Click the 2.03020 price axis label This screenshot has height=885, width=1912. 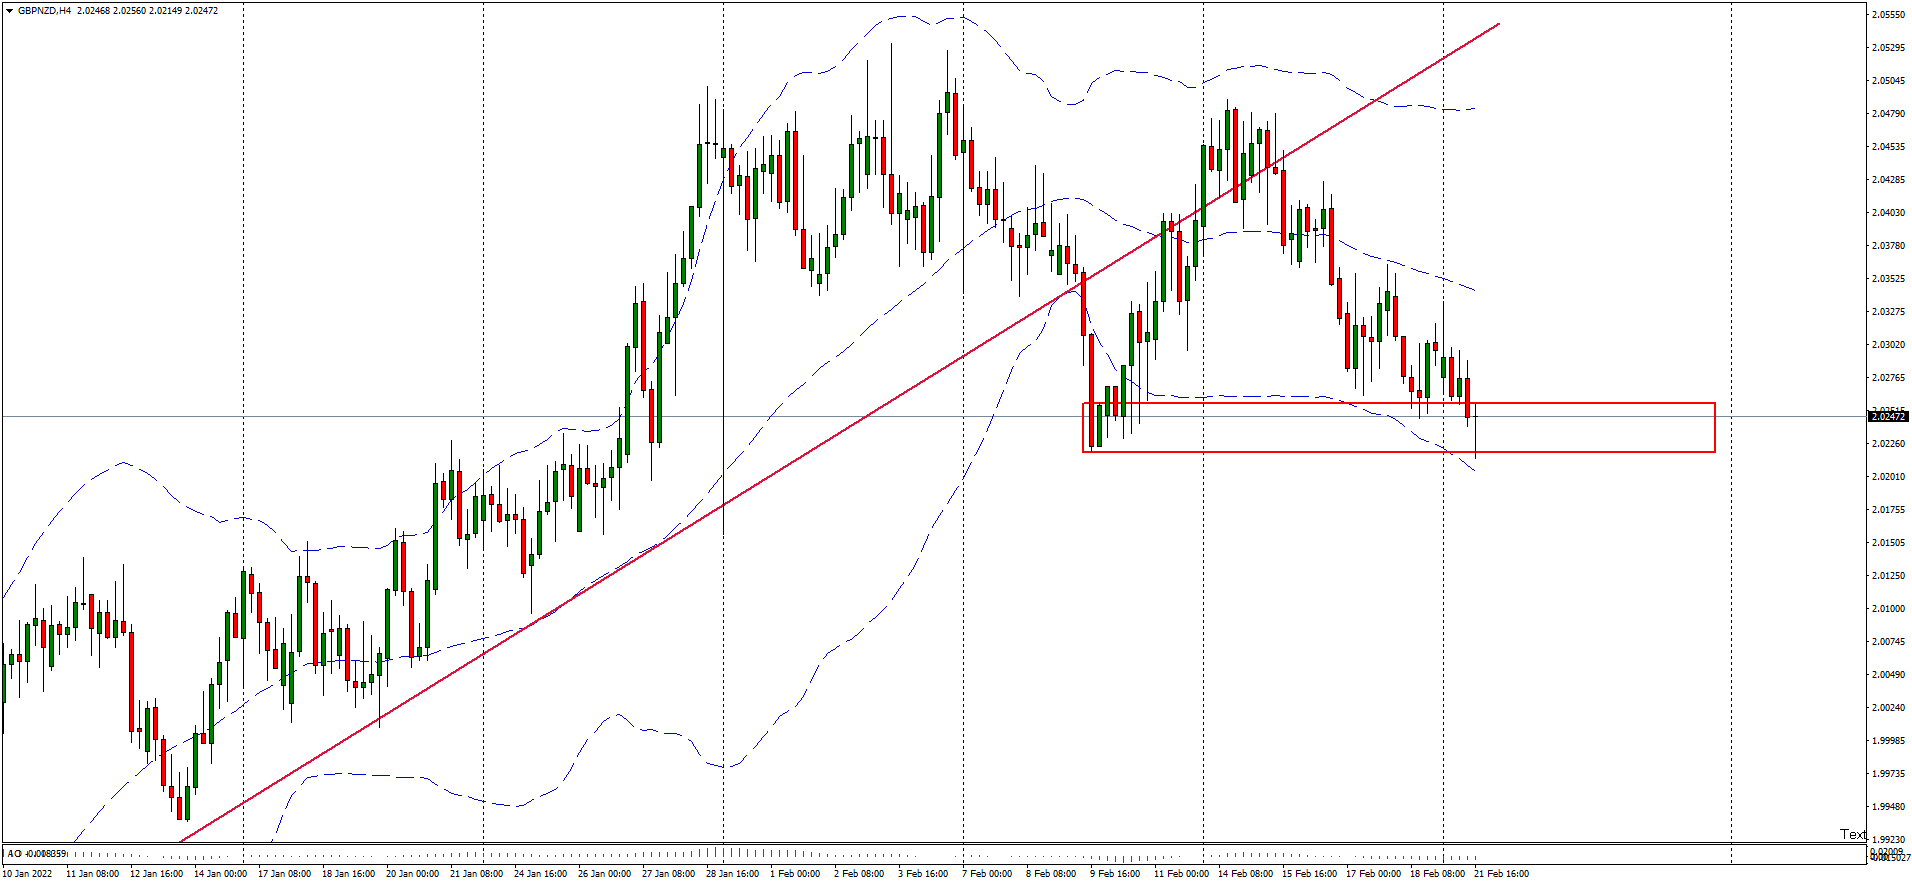1887,345
